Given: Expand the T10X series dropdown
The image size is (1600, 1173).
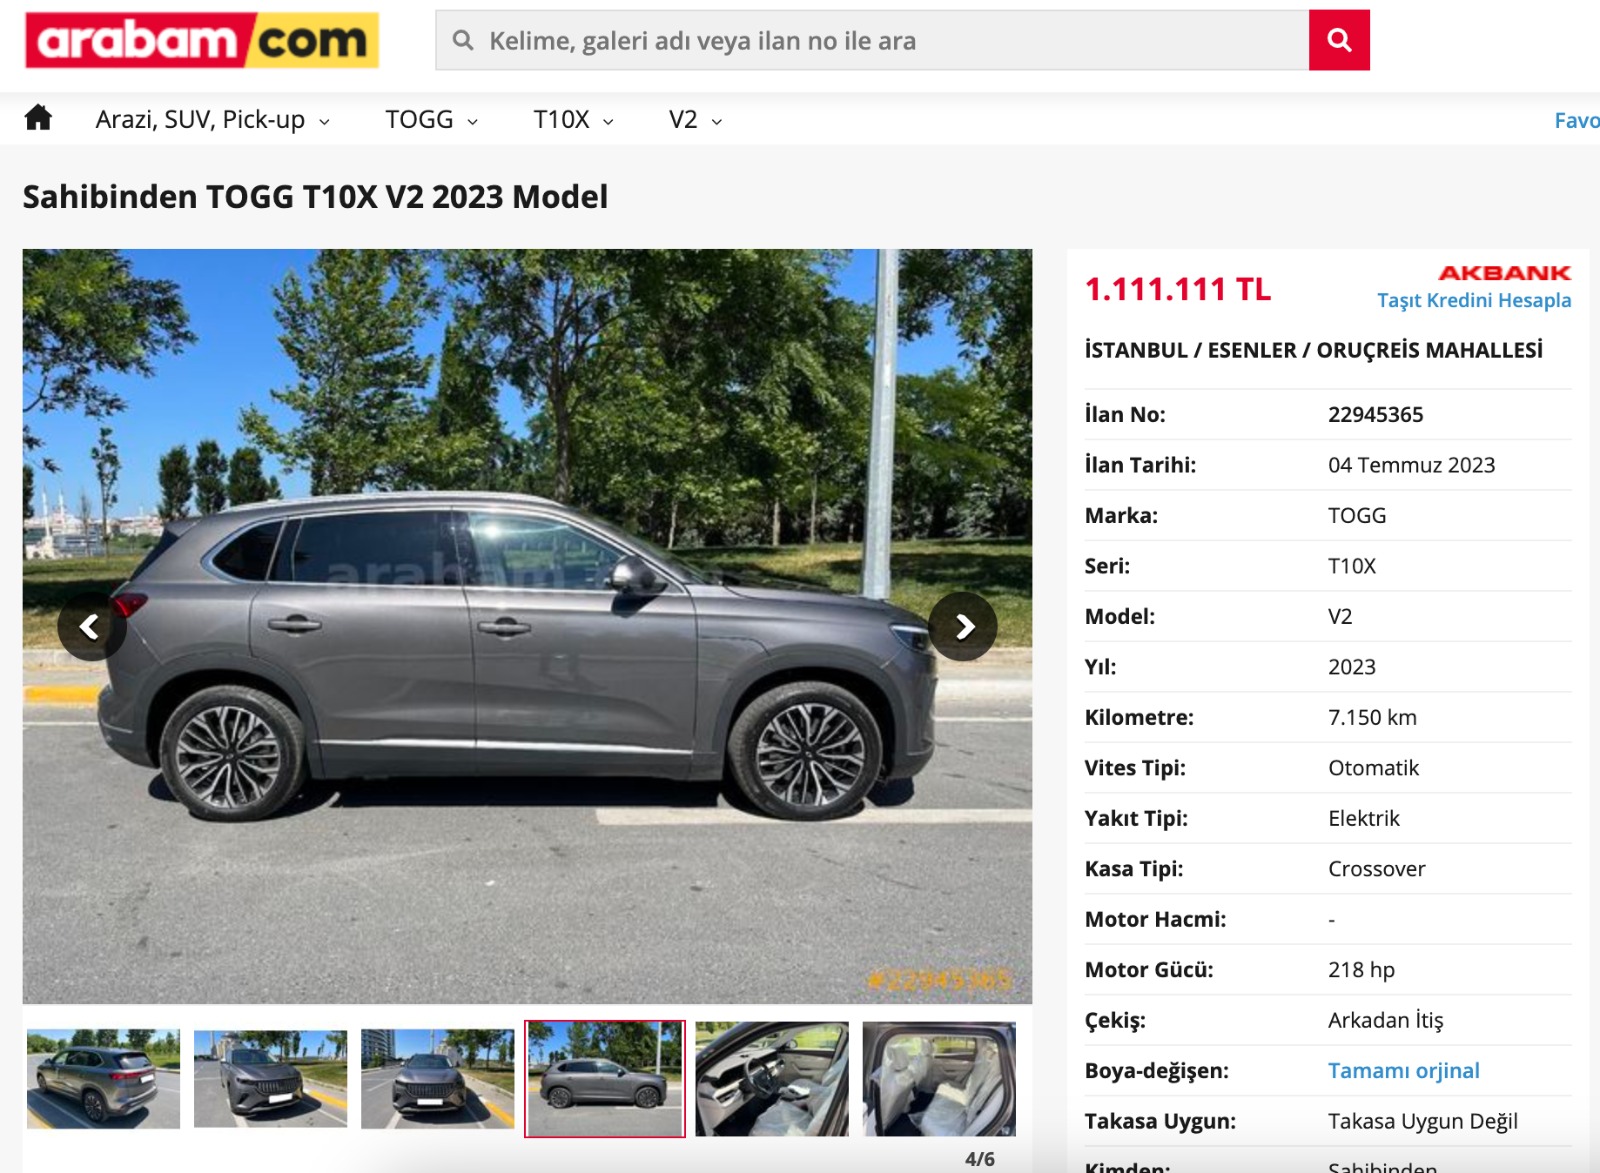Looking at the screenshot, I should tap(573, 120).
